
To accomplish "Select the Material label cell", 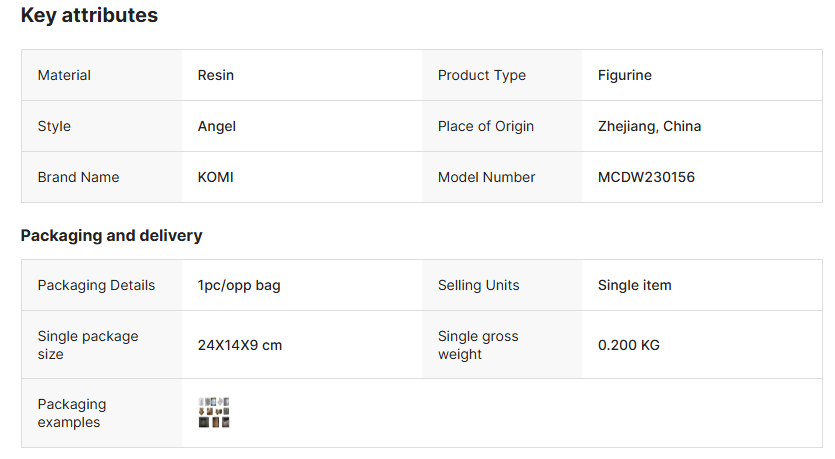I will (64, 75).
